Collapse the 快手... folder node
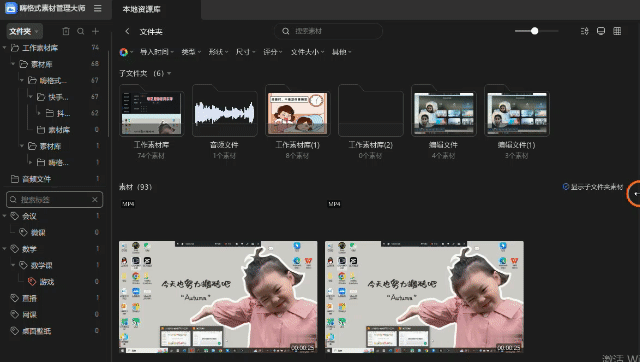Image resolution: width=640 pixels, height=362 pixels. click(30, 97)
